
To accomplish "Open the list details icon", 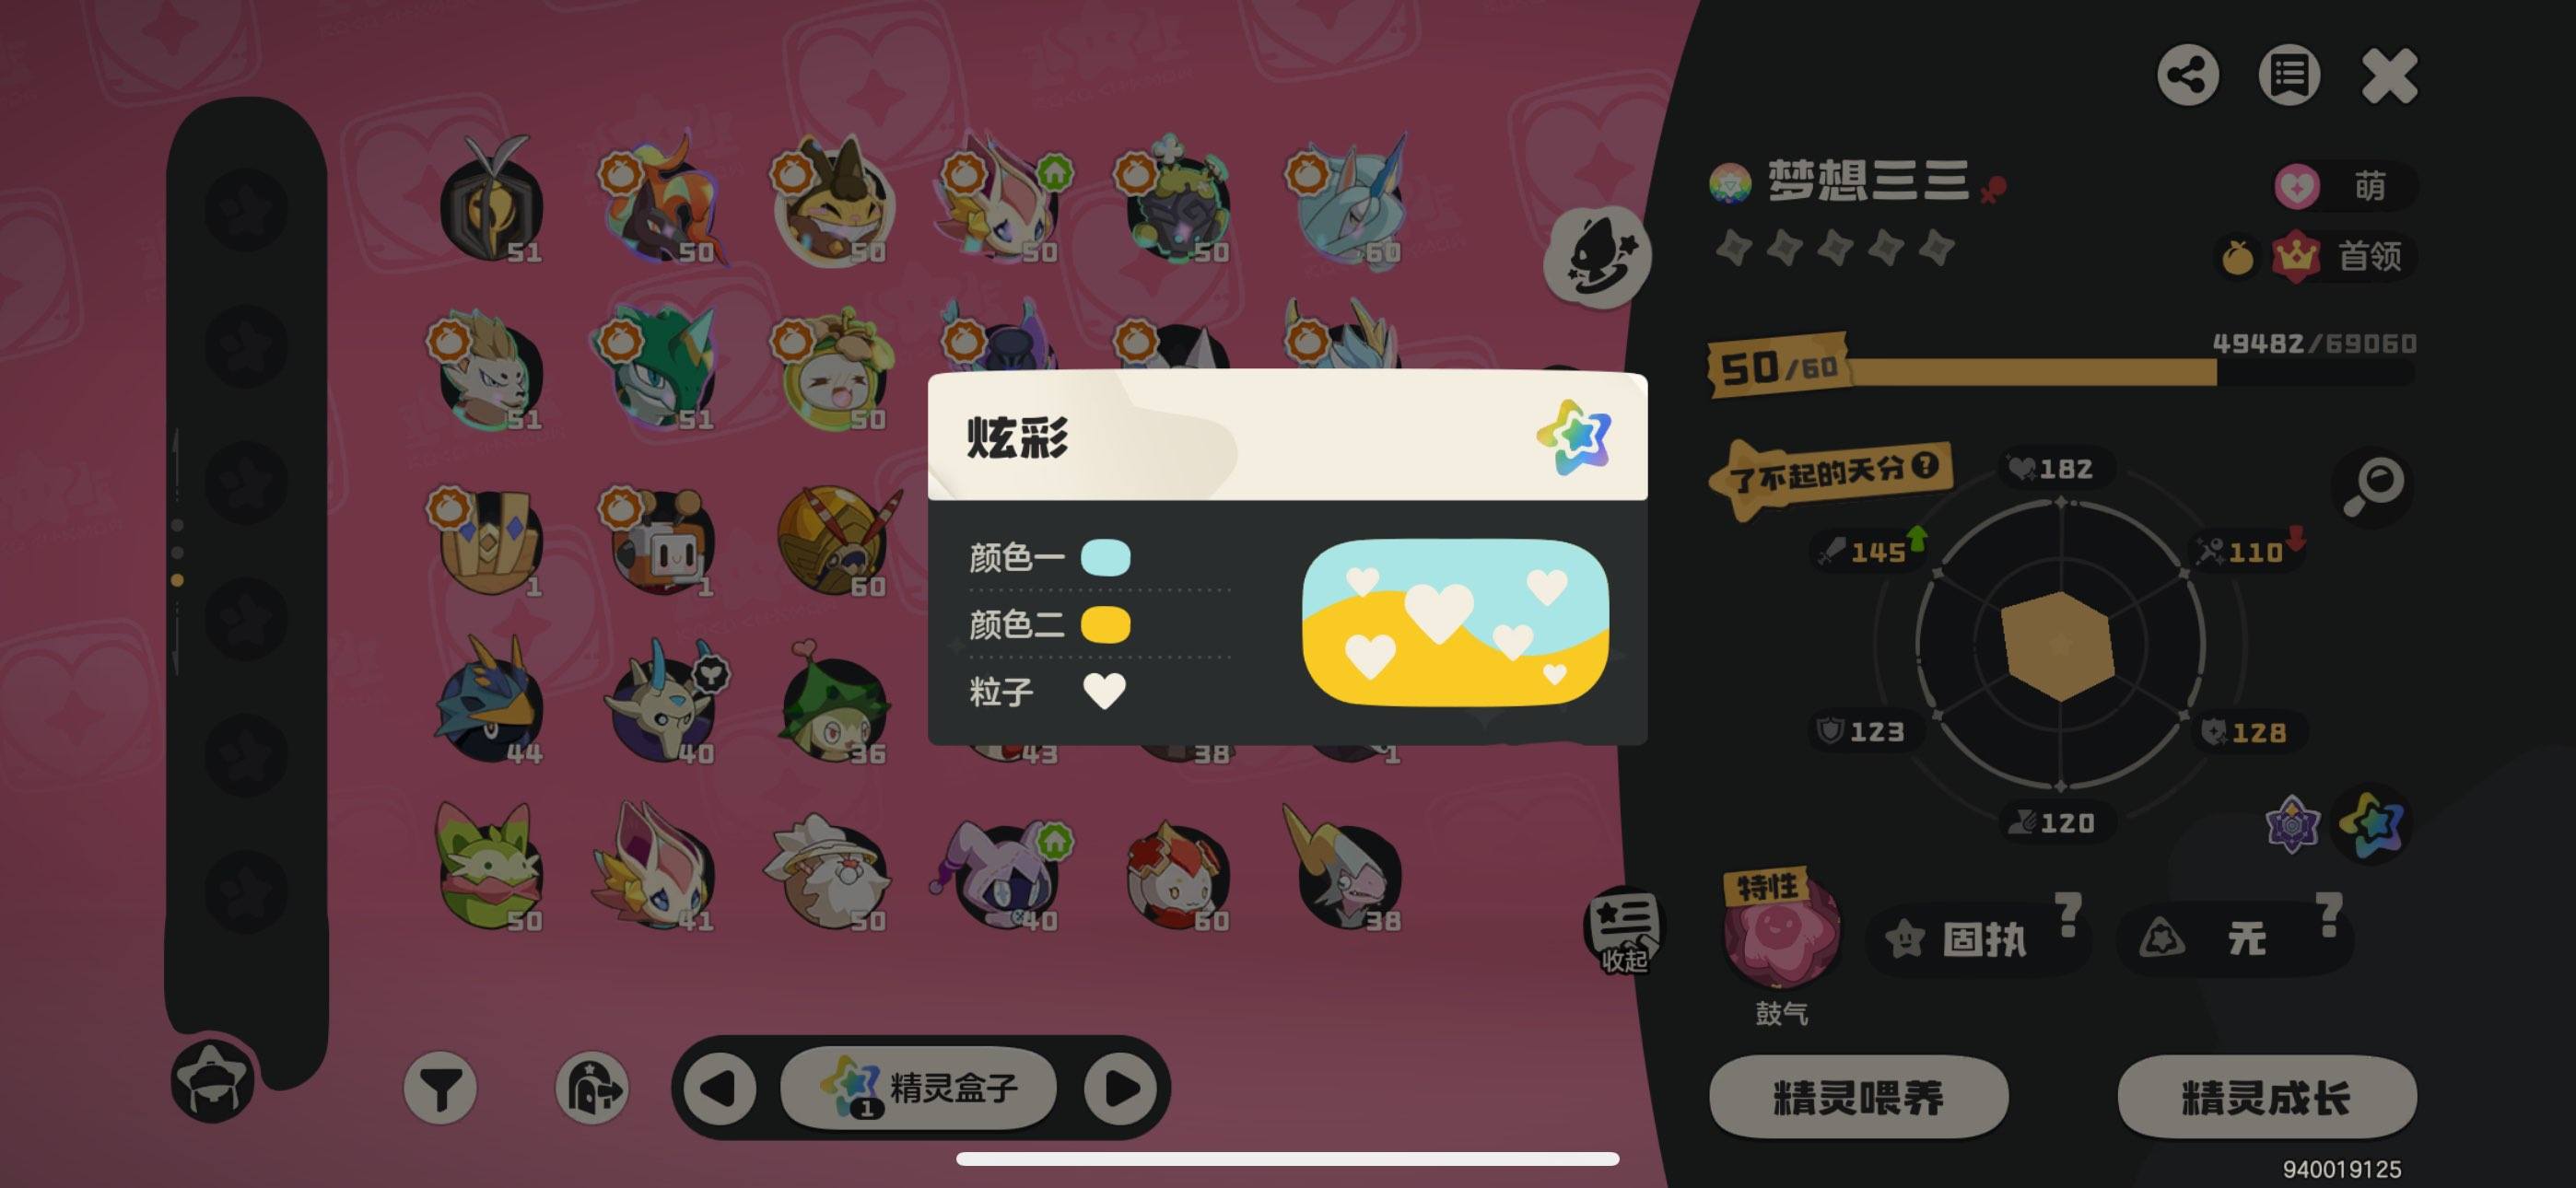I will pyautogui.click(x=2289, y=75).
